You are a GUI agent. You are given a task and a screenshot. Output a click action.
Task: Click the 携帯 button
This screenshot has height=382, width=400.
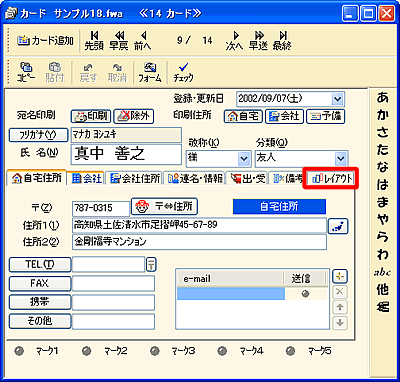(40, 302)
